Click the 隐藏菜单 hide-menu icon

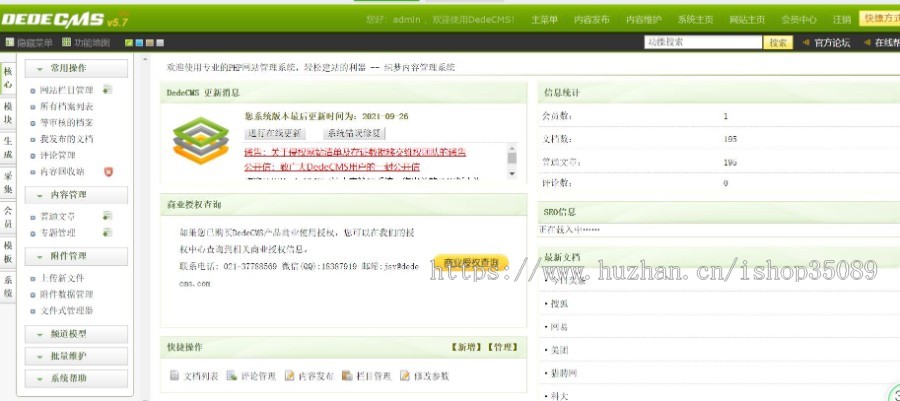10,42
